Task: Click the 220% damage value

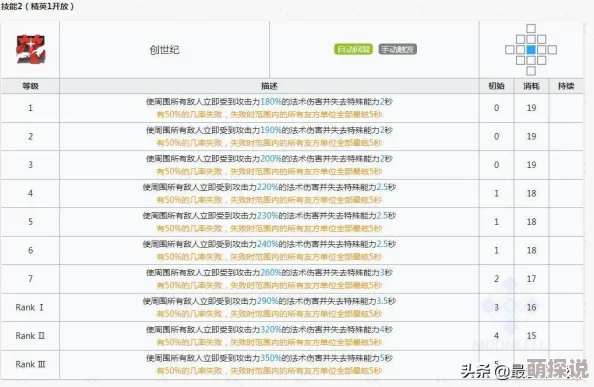Action: (267, 187)
